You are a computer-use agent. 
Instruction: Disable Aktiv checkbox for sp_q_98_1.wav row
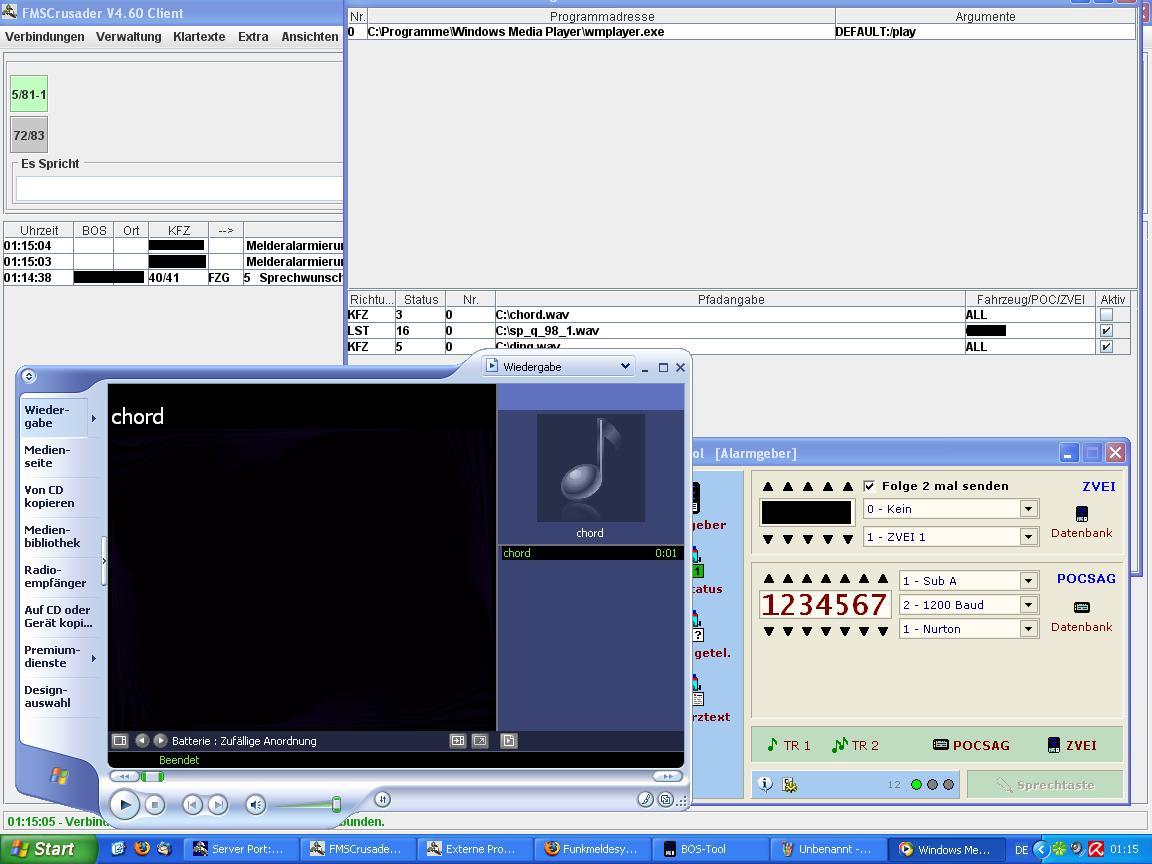[1106, 331]
